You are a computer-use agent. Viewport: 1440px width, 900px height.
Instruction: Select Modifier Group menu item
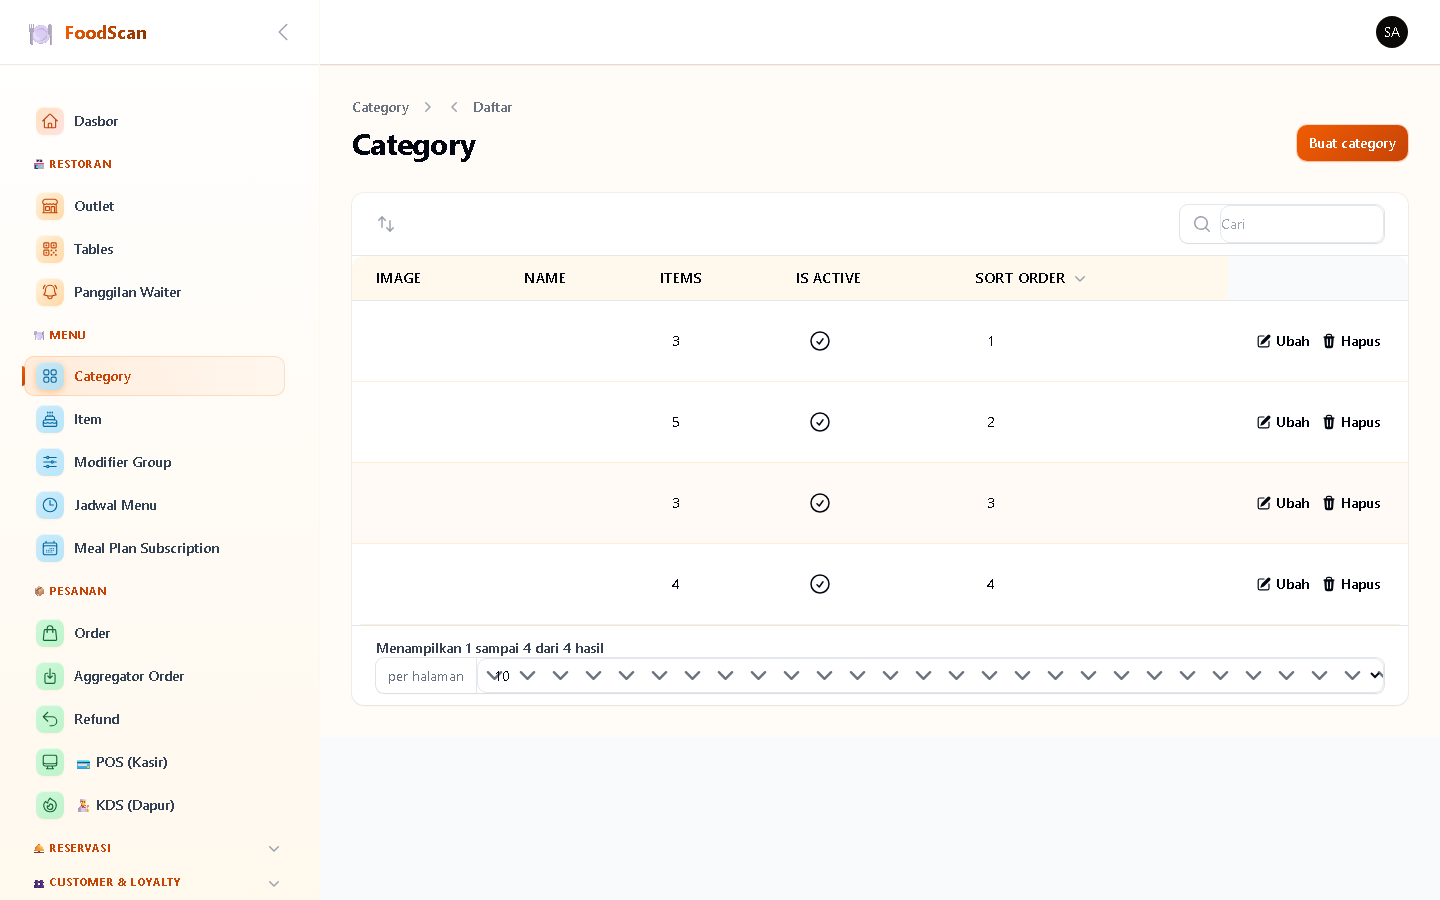(155, 462)
